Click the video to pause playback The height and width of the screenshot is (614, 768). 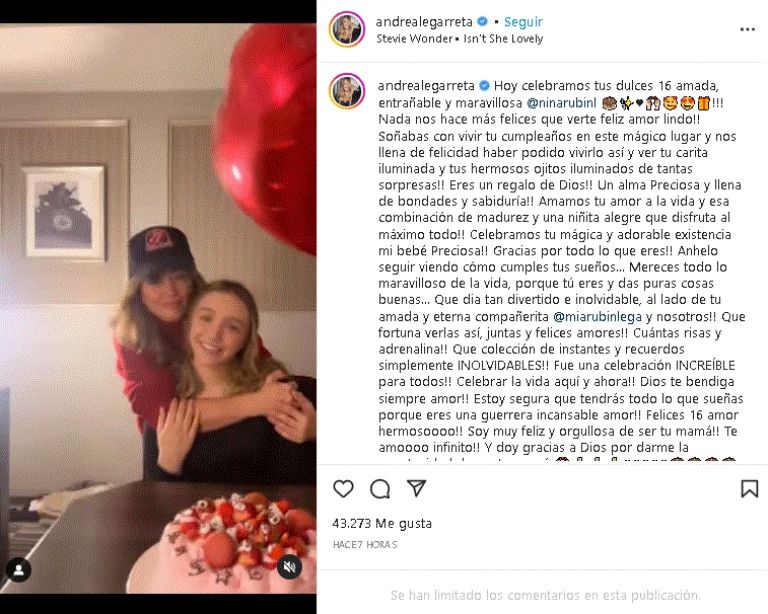tap(158, 308)
